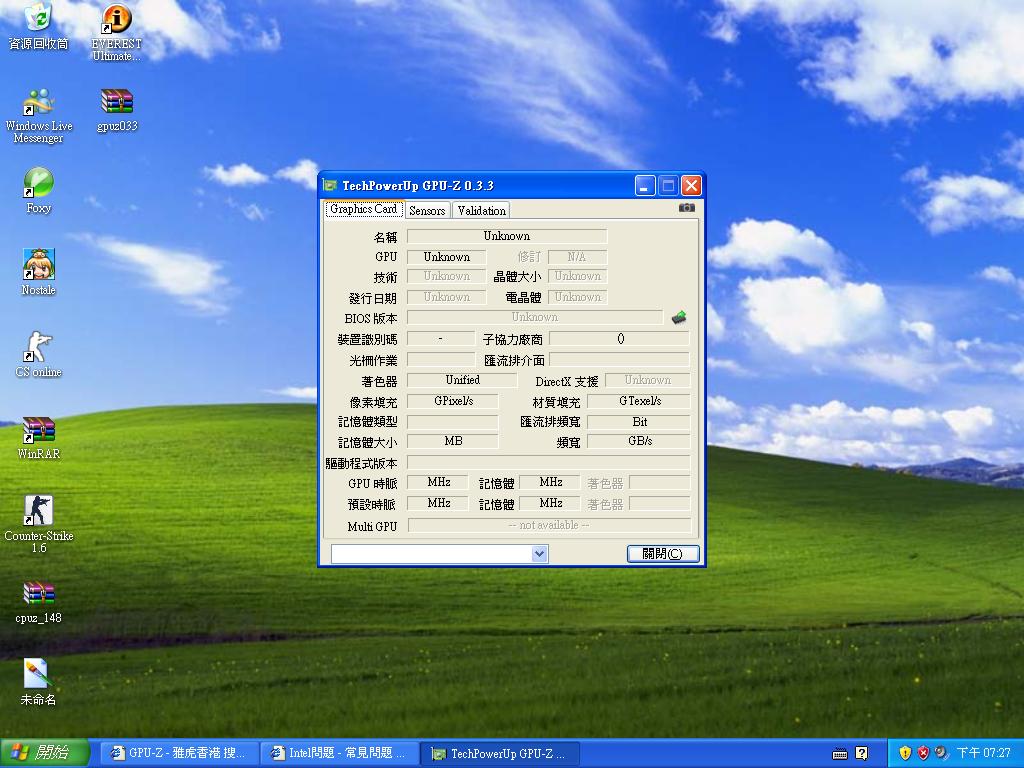Launch the Nostale game shortcut
The width and height of the screenshot is (1024, 768).
[38, 266]
